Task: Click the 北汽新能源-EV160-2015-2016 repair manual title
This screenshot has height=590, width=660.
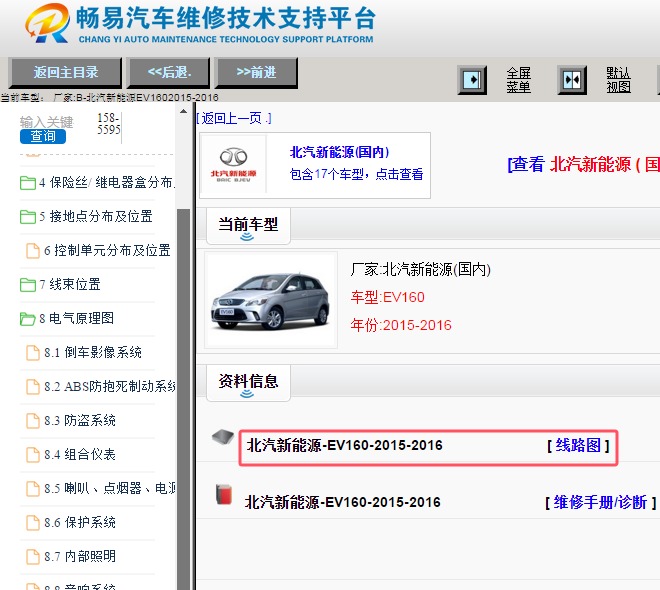Action: 343,502
